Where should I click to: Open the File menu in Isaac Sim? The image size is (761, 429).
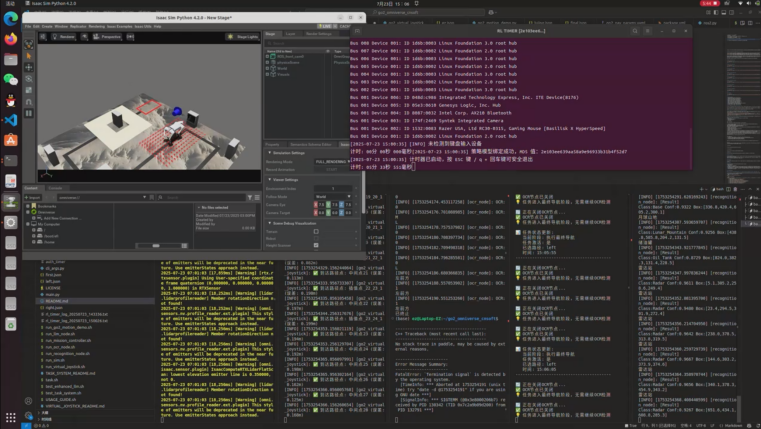coord(28,26)
